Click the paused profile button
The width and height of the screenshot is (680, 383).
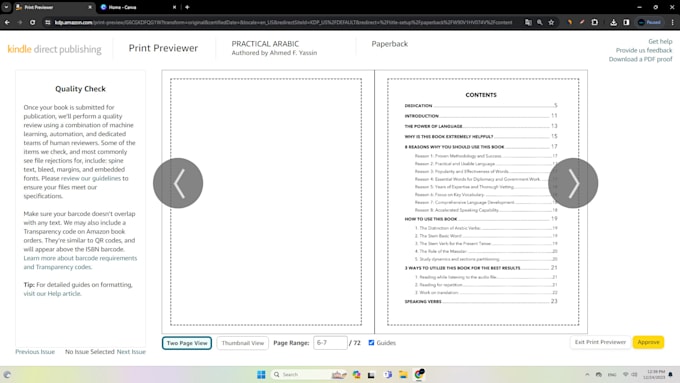(649, 22)
